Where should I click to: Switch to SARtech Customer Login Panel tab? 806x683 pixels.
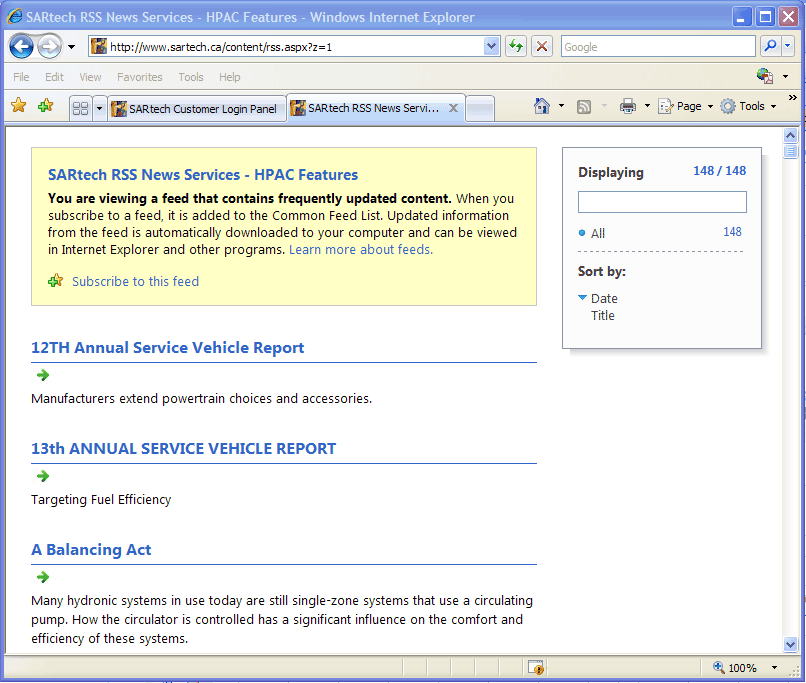[197, 109]
